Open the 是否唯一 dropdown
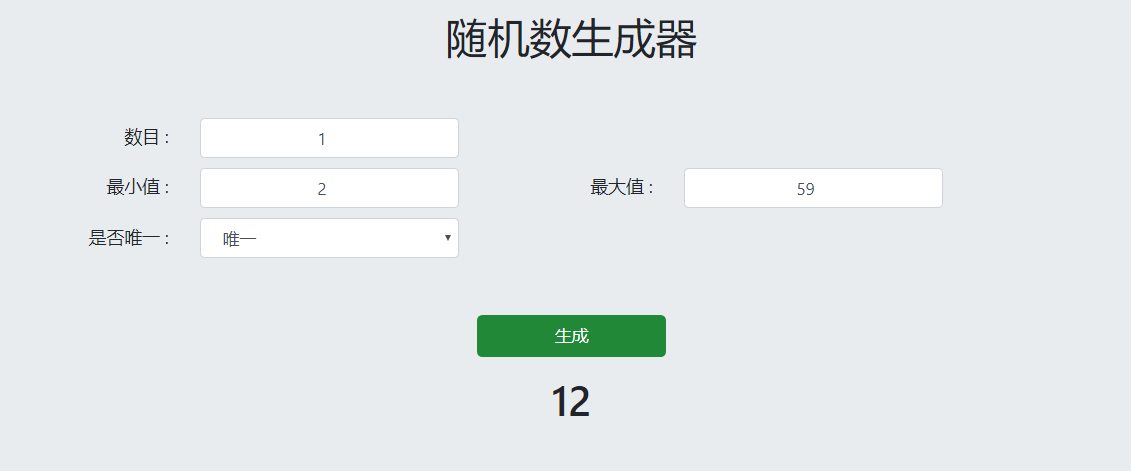This screenshot has width=1131, height=471. (329, 238)
